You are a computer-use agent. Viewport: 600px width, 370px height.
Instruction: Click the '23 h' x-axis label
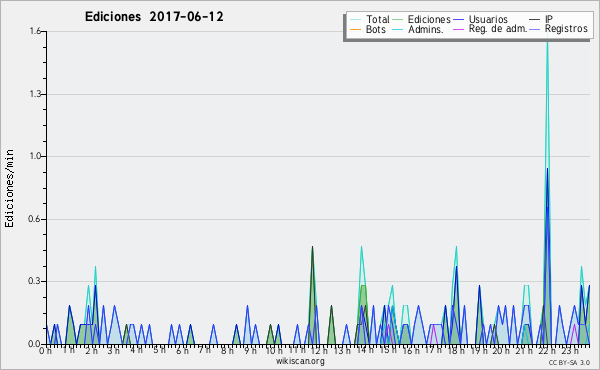[x=569, y=351]
